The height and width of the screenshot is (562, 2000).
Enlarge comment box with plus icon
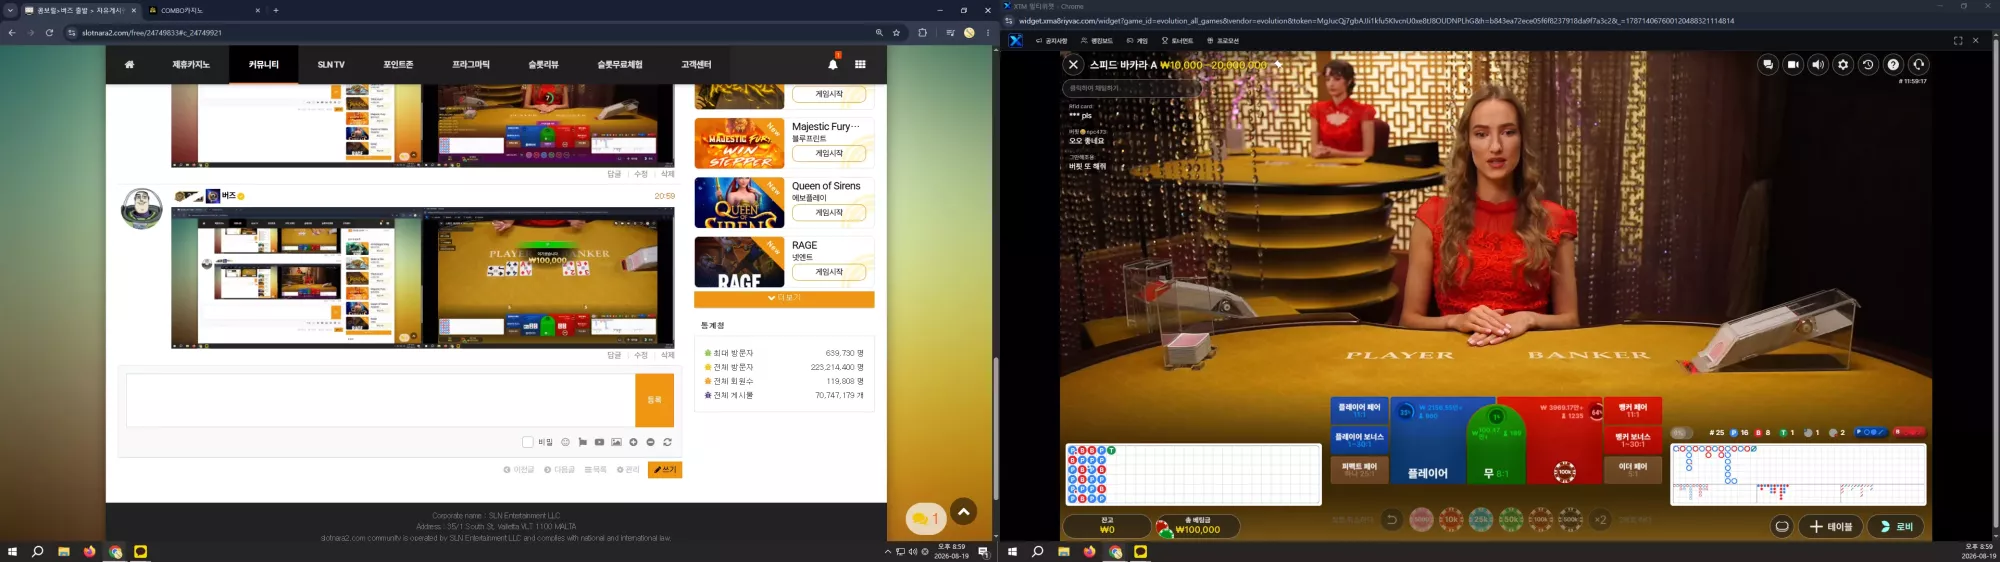(633, 442)
